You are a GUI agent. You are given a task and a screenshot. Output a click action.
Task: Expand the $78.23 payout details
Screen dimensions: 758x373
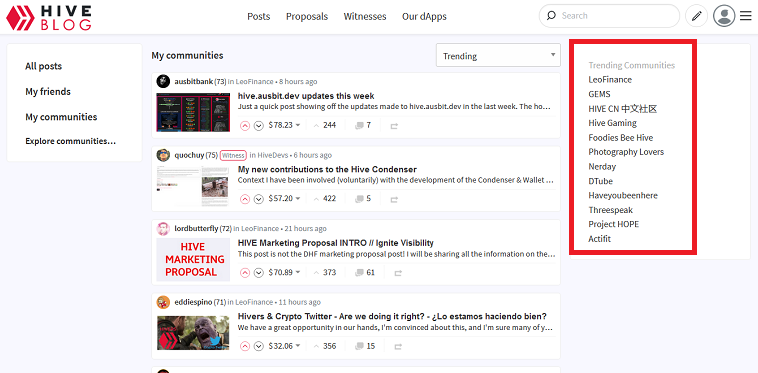coord(284,125)
